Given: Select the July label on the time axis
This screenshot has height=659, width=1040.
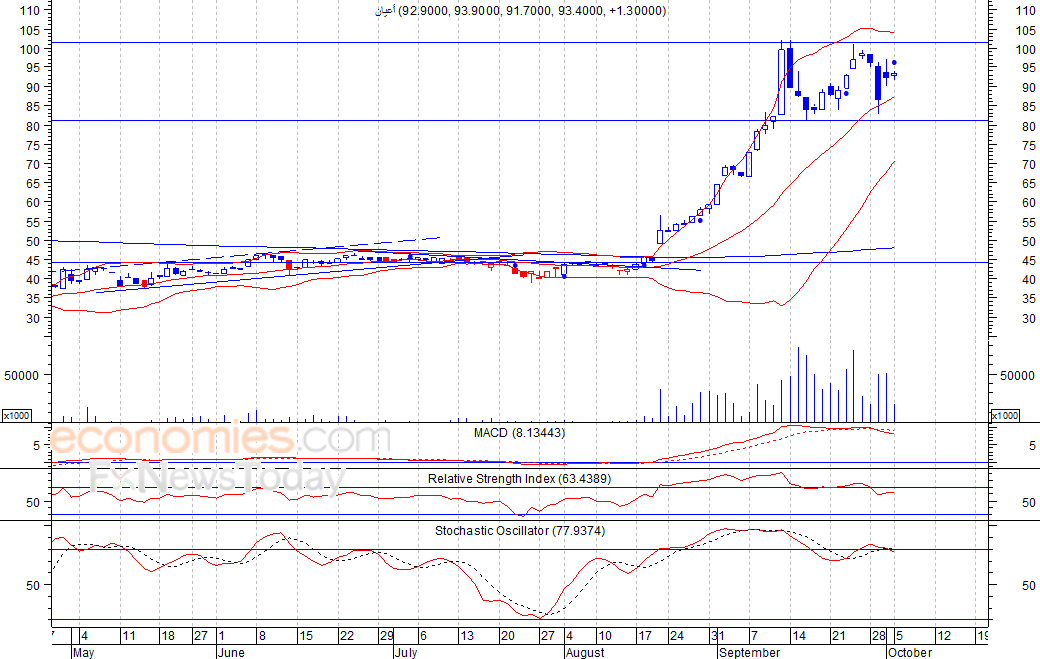Looking at the screenshot, I should point(405,652).
